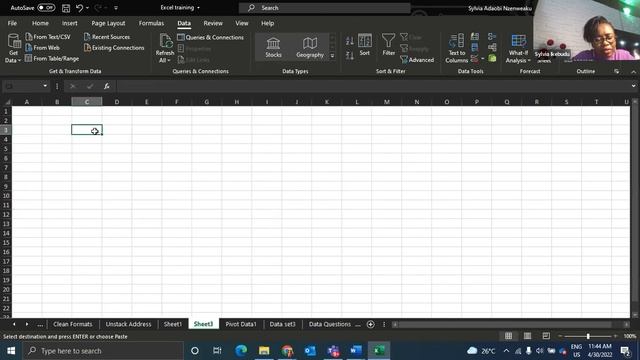Click From Table/Range button
This screenshot has width=640, height=360.
click(x=52, y=59)
